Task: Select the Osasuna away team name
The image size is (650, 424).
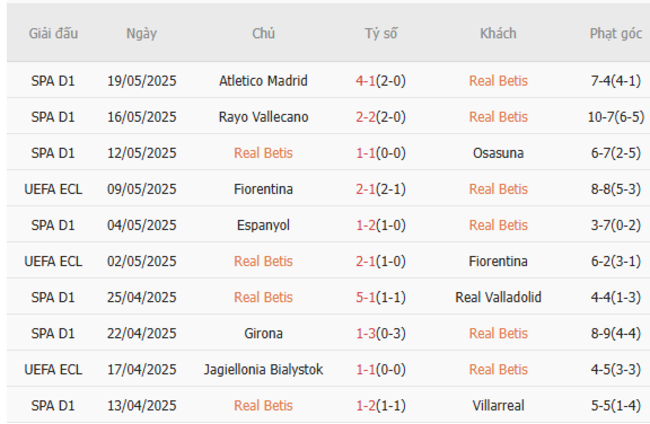Action: click(498, 153)
